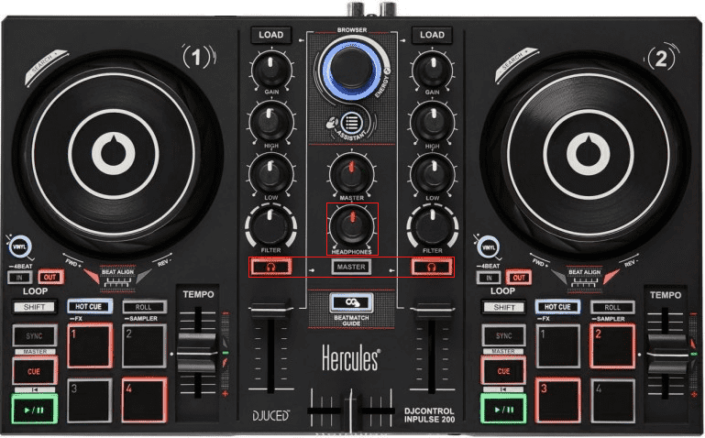Tap performance pad 1 on deck 1

pos(89,346)
